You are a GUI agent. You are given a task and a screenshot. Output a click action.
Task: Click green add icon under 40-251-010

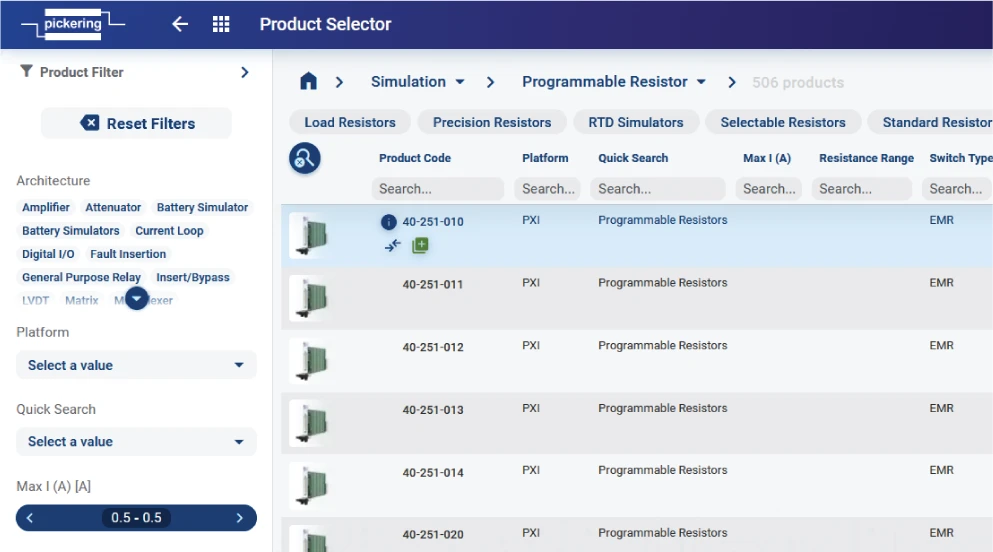tap(421, 245)
